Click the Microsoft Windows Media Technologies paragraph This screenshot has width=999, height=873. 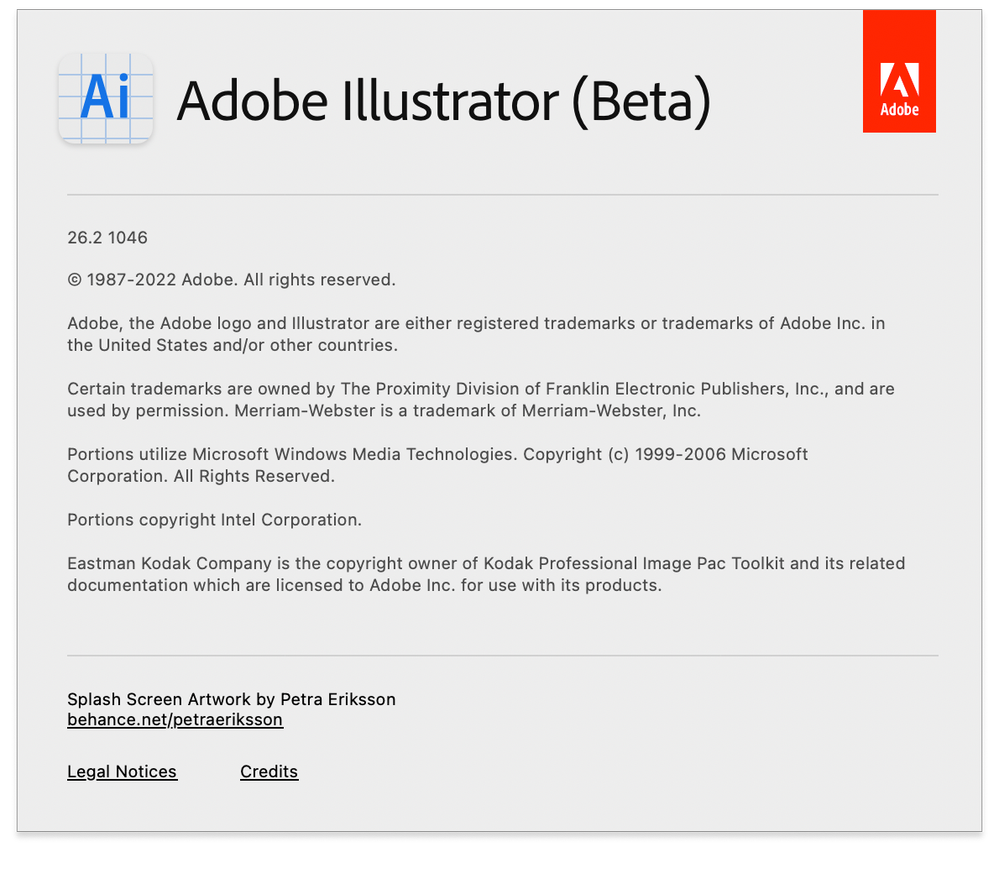click(437, 465)
